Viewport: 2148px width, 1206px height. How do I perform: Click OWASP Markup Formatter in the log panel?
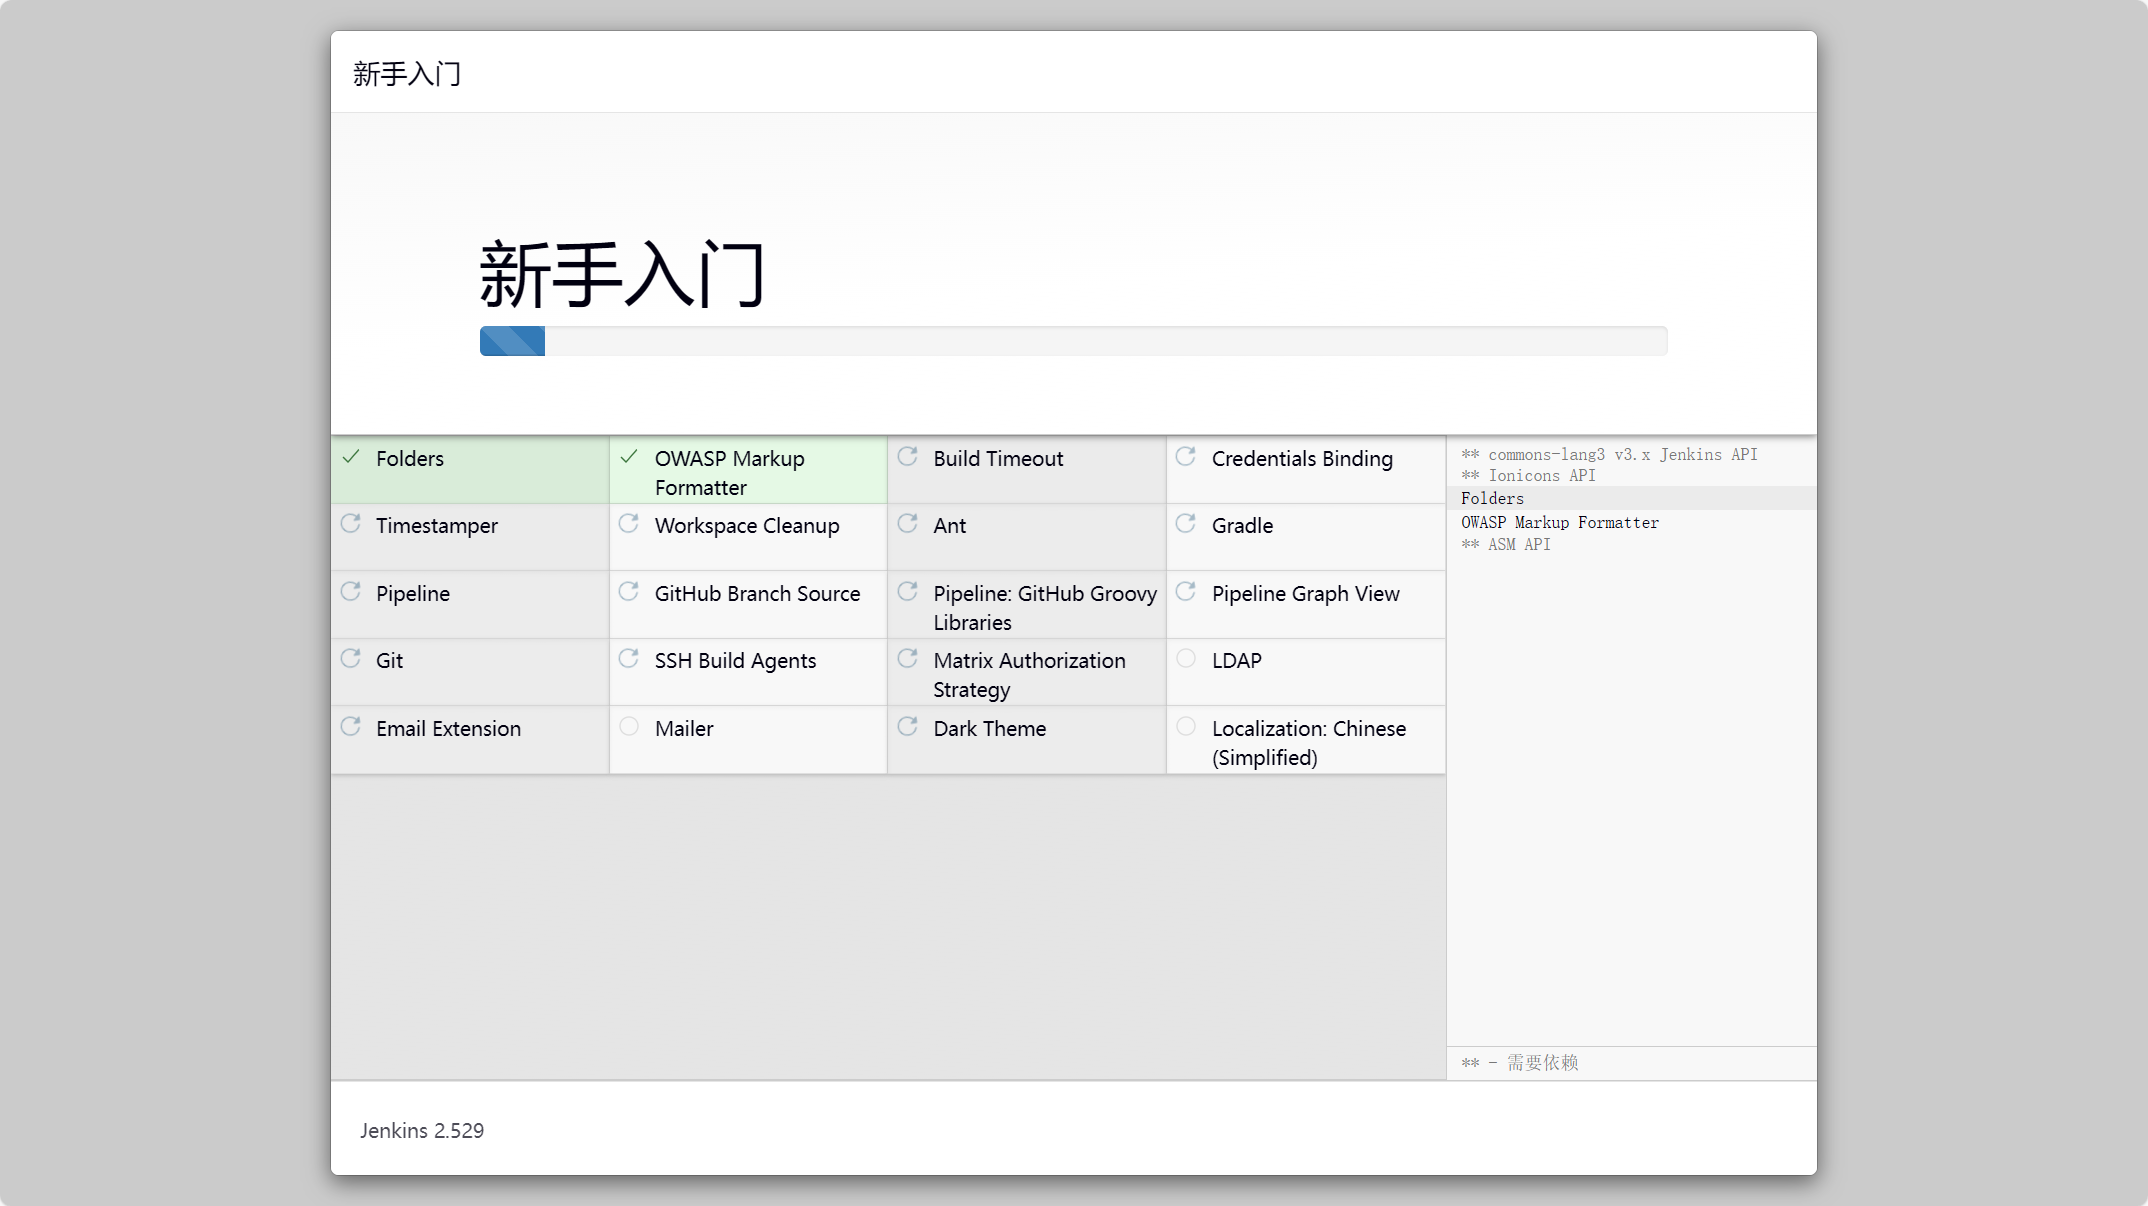pos(1559,522)
